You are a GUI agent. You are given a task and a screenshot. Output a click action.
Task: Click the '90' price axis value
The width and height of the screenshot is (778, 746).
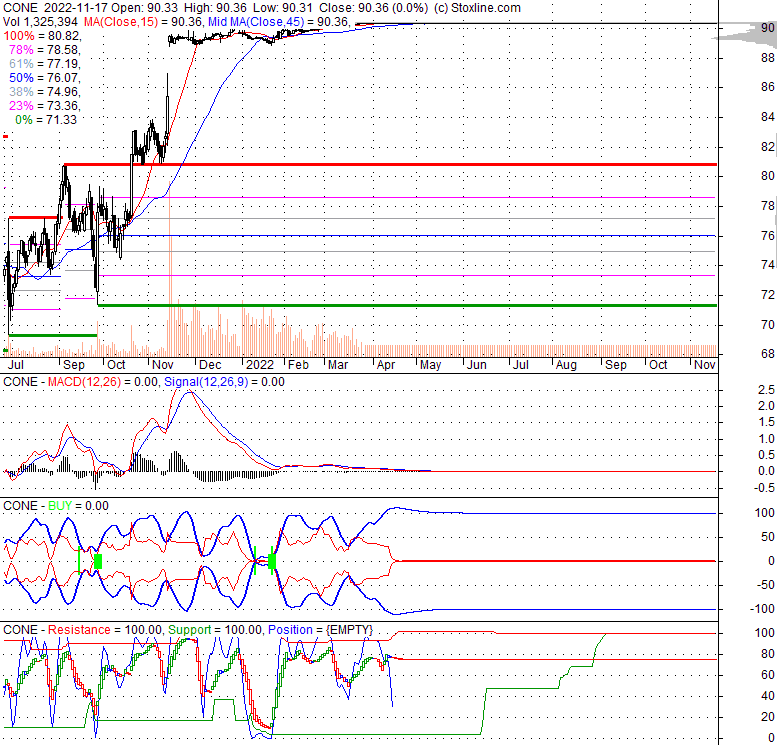click(768, 28)
